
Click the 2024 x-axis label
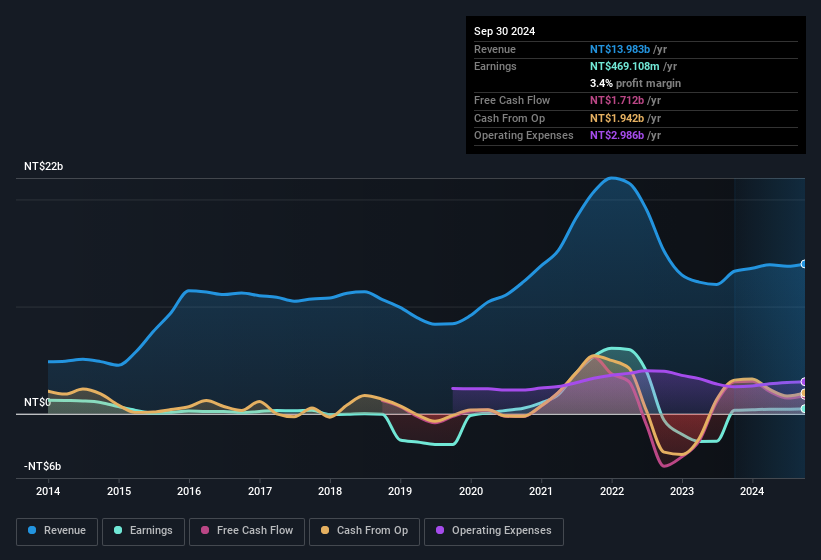pos(752,491)
